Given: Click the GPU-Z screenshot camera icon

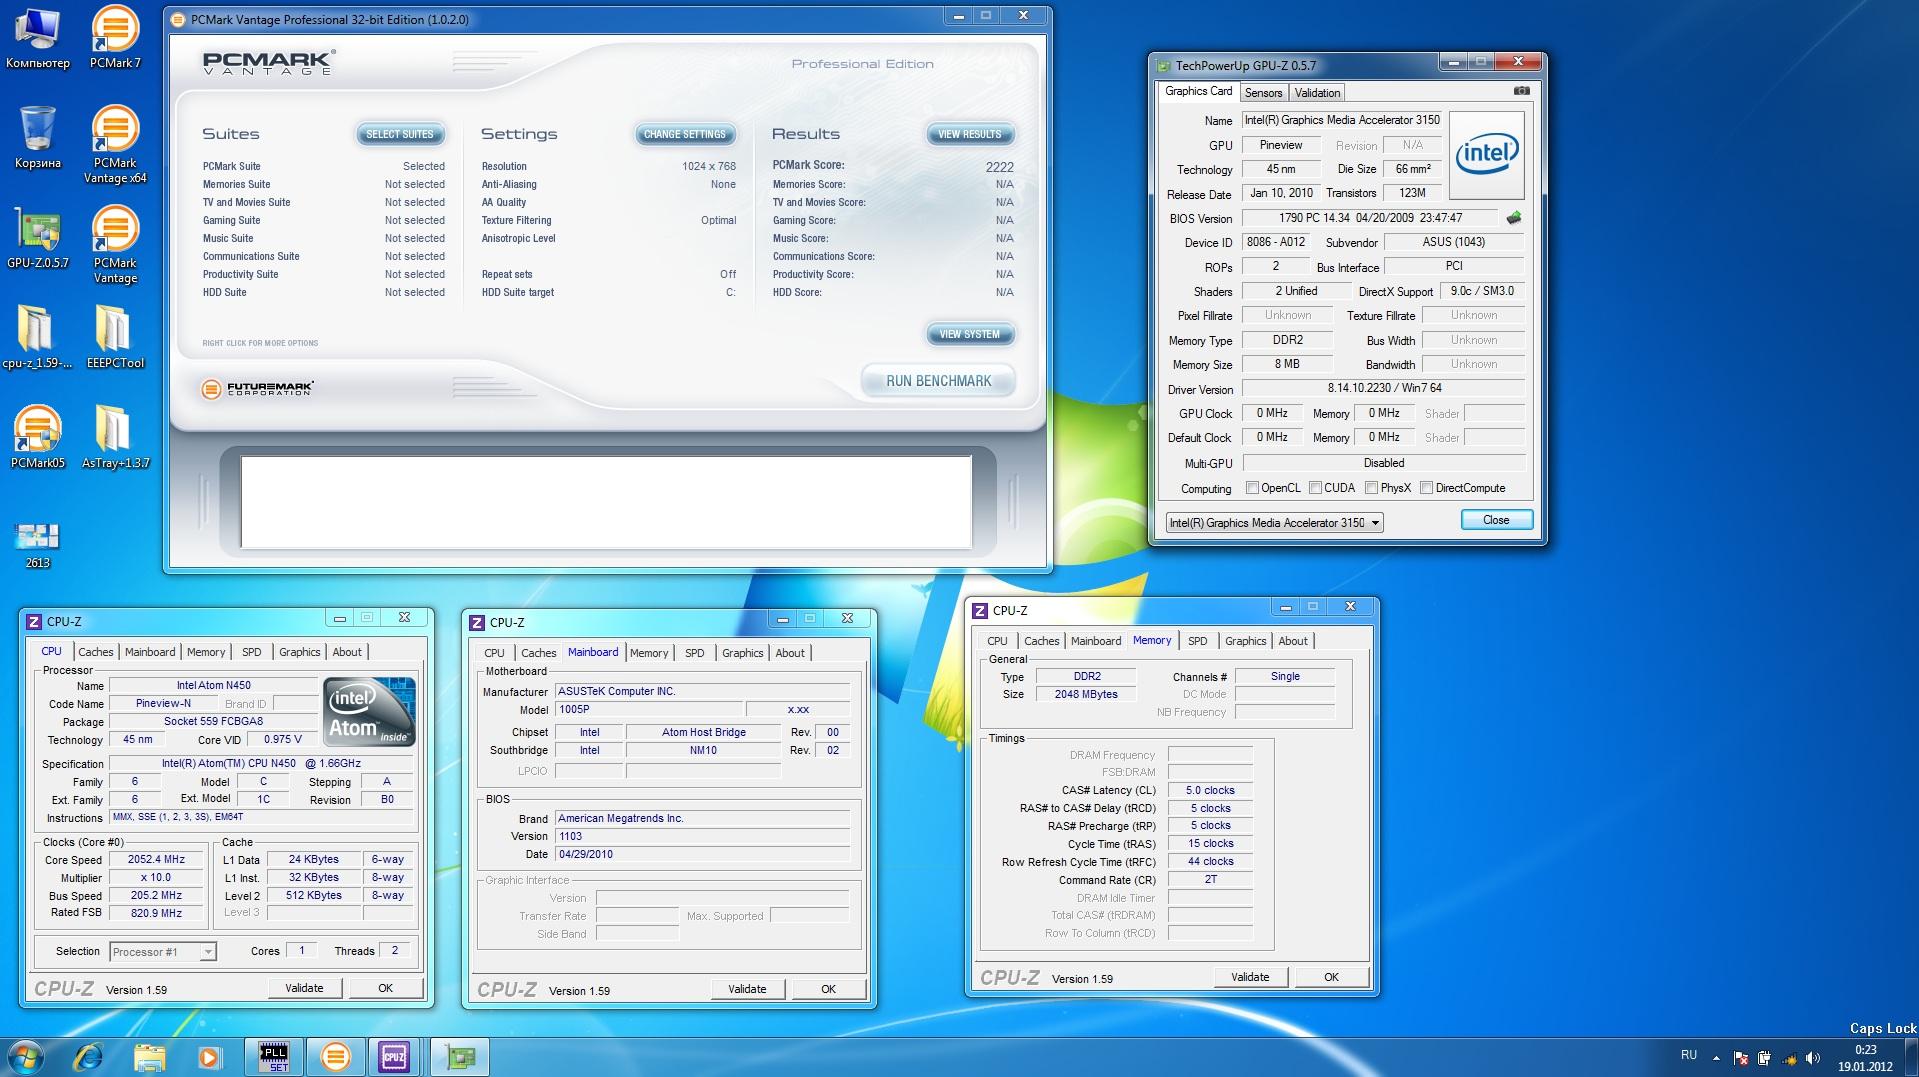Looking at the screenshot, I should click(x=1521, y=91).
